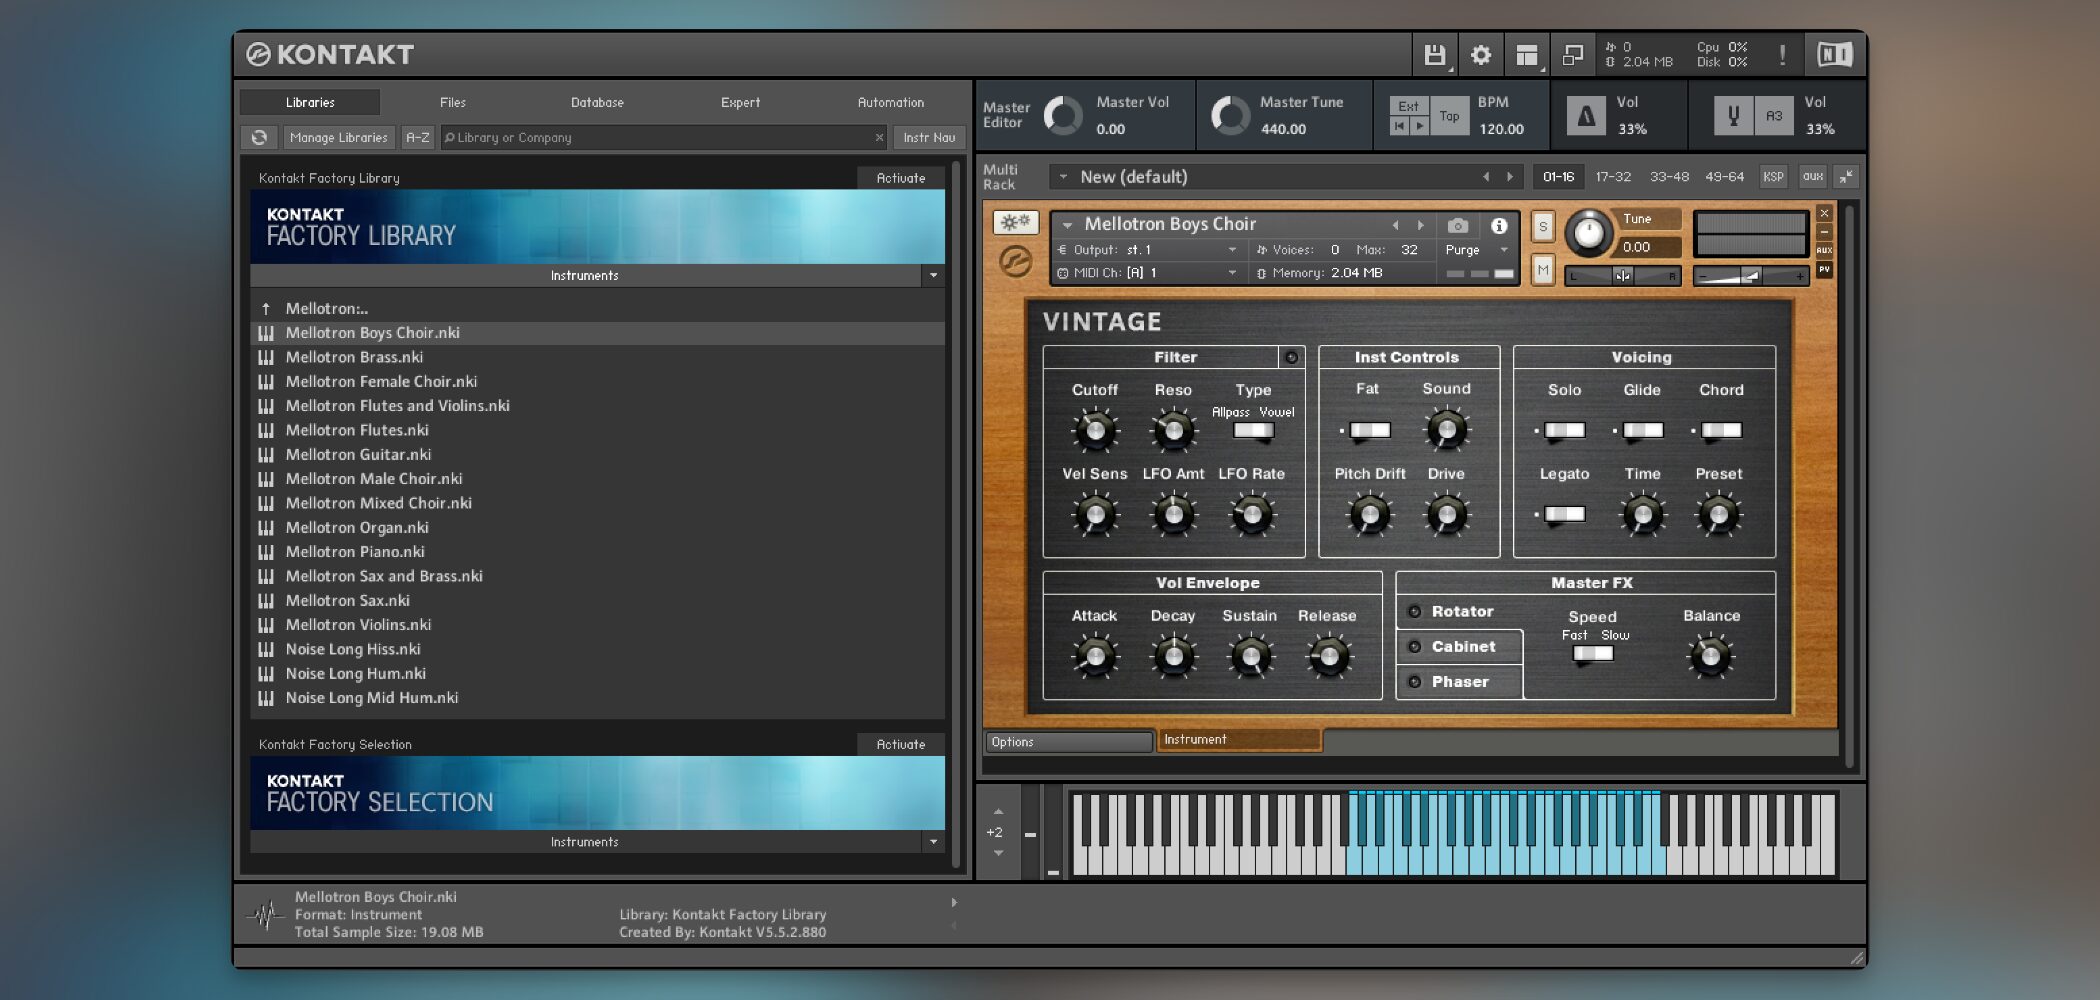Select the Options tab below instrument
The width and height of the screenshot is (2100, 1000).
click(x=1068, y=742)
